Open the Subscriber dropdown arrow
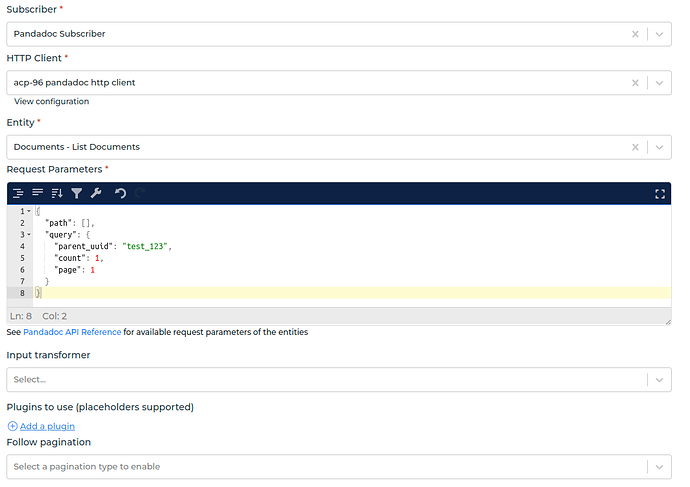Screen dimensions: 690x487 659,34
